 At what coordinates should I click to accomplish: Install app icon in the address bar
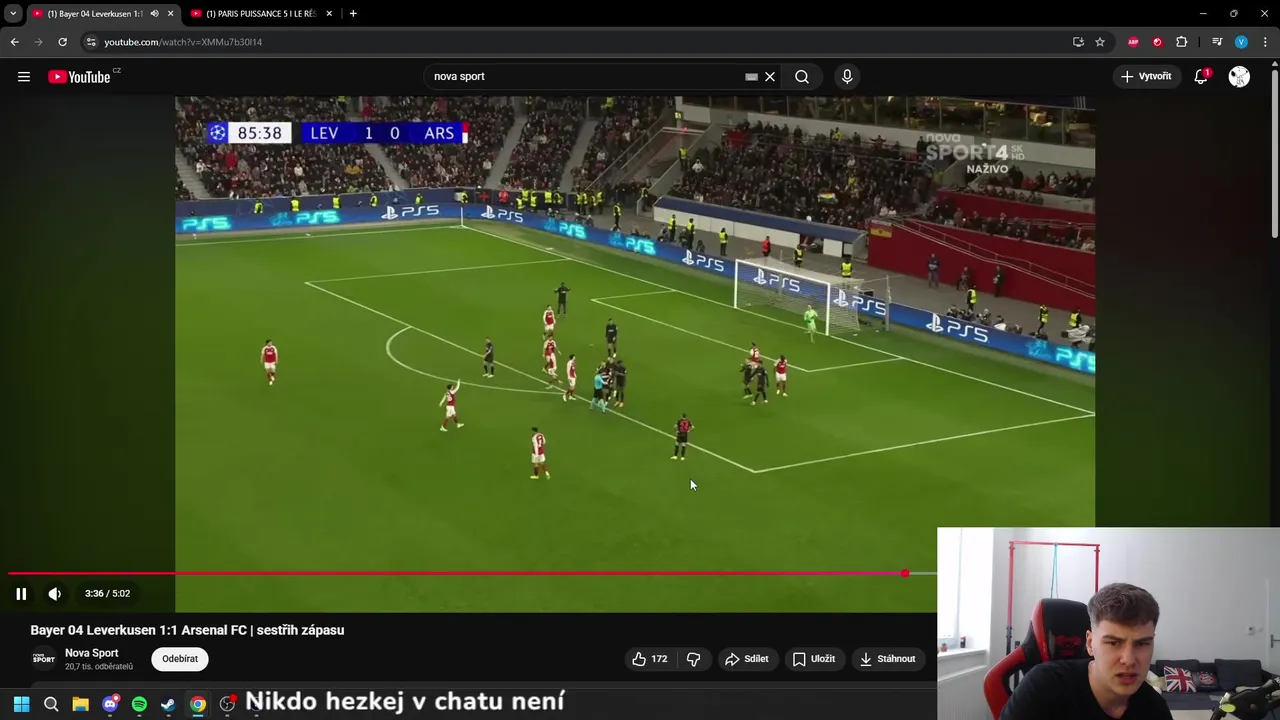pyautogui.click(x=1078, y=42)
